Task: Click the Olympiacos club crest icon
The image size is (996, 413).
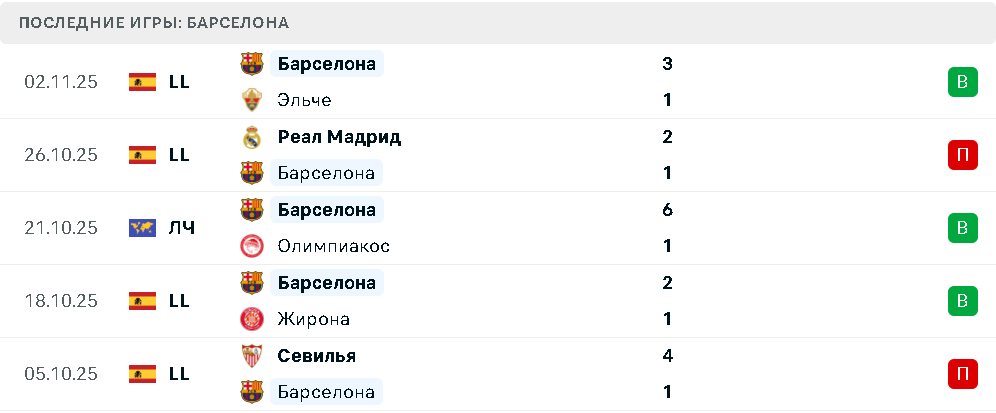Action: click(251, 246)
